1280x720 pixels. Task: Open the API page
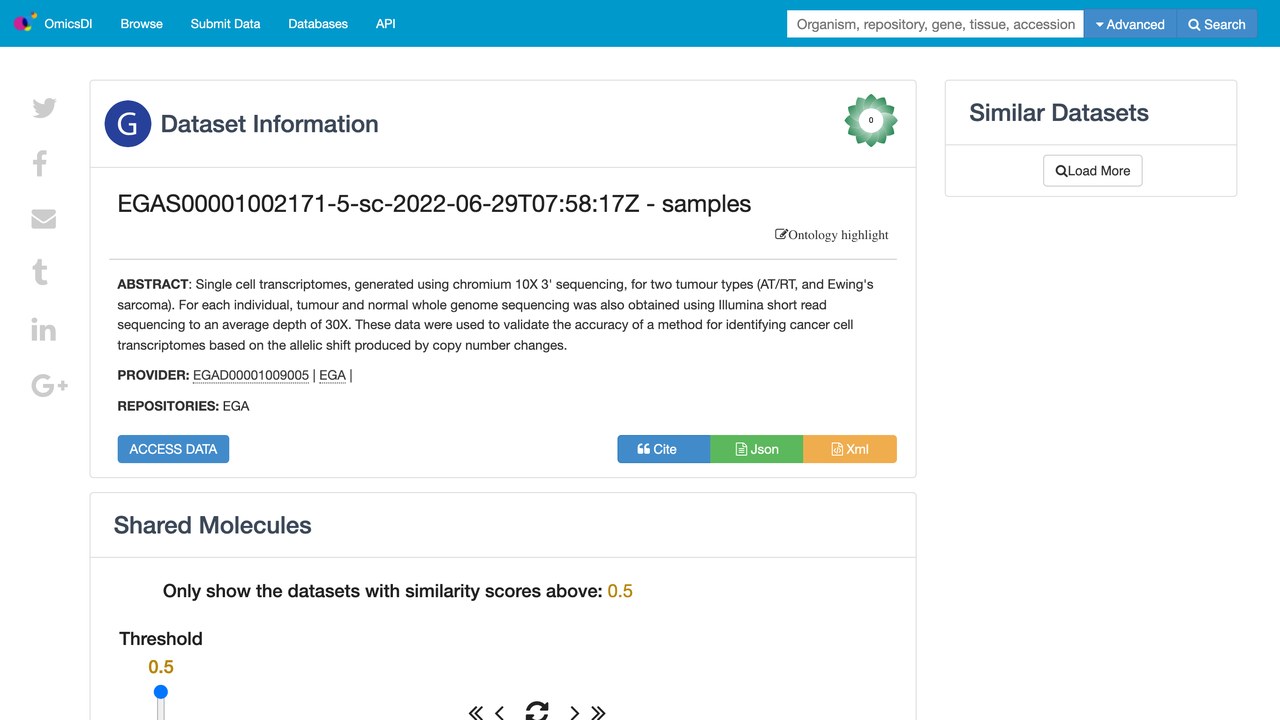point(386,24)
